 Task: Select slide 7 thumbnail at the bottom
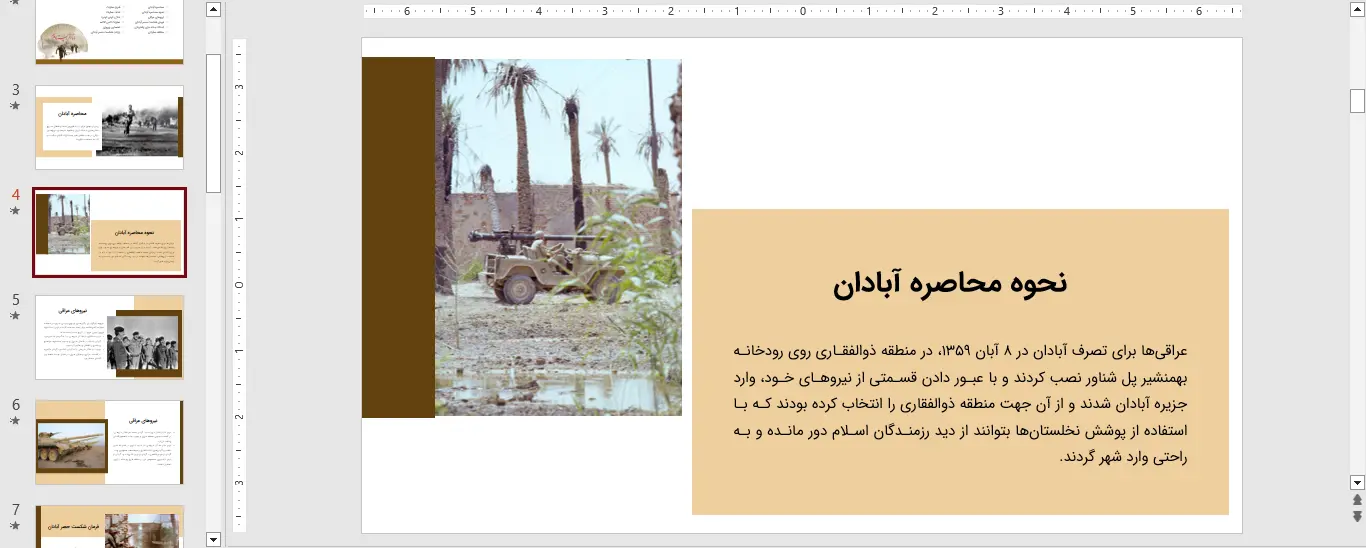pyautogui.click(x=109, y=527)
